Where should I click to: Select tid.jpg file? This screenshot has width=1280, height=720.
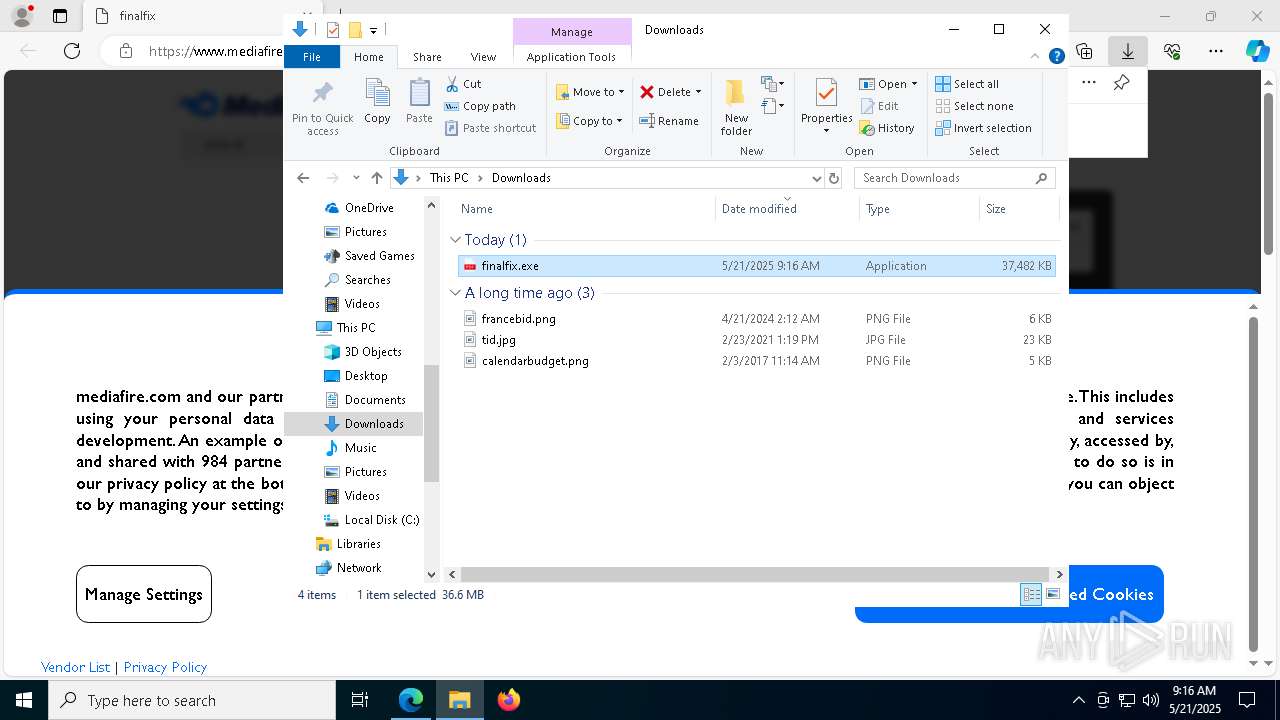[756, 340]
